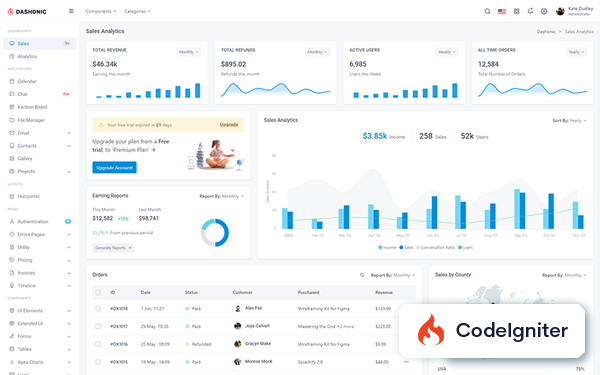Click the Forms pencil icon
This screenshot has height=375, width=600.
[x=11, y=336]
